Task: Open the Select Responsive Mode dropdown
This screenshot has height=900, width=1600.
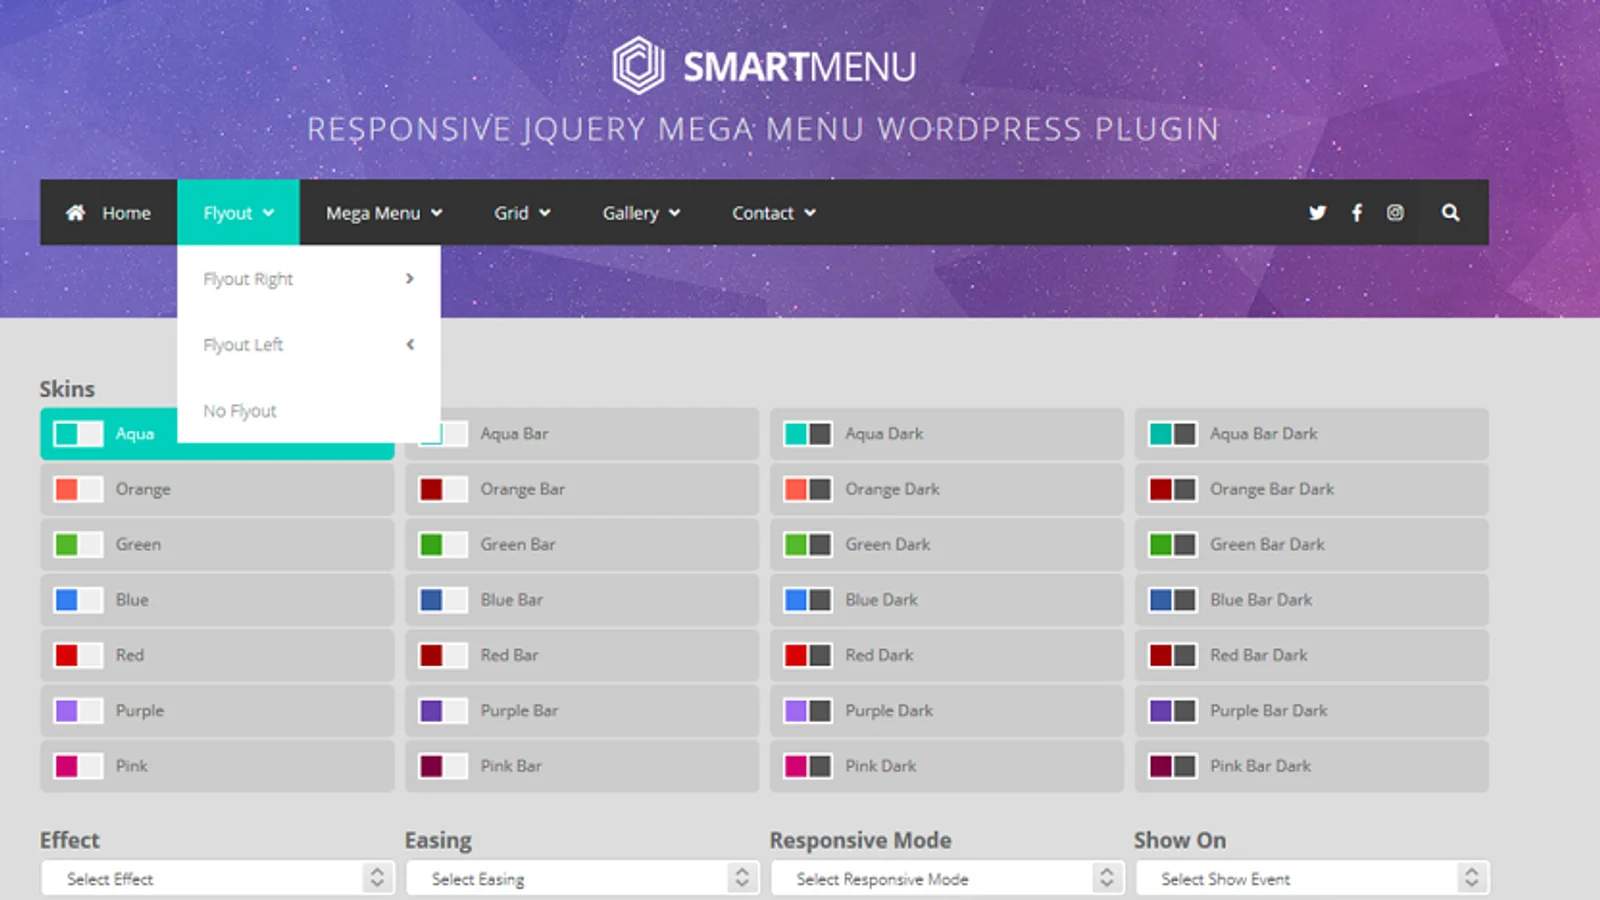Action: point(946,878)
